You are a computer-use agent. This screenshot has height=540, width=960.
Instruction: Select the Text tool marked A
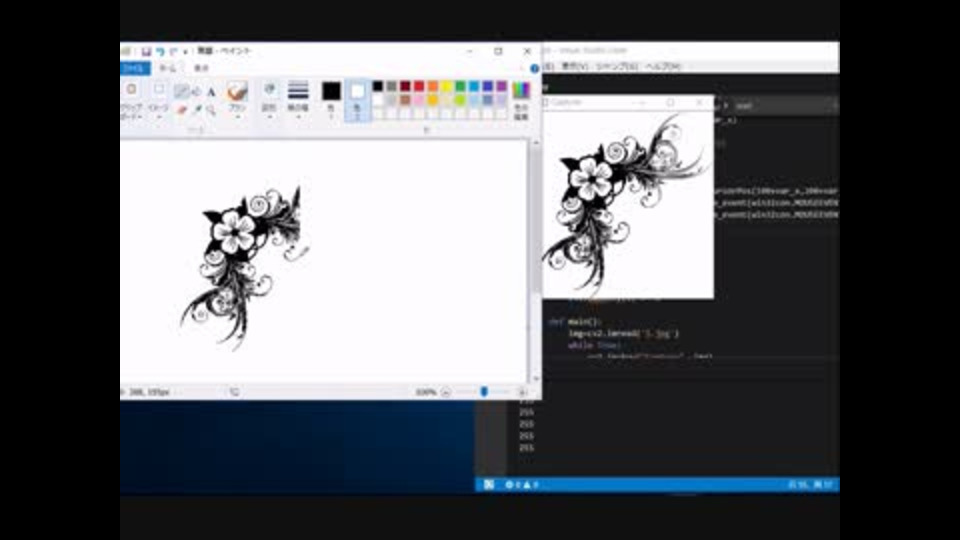(x=211, y=92)
